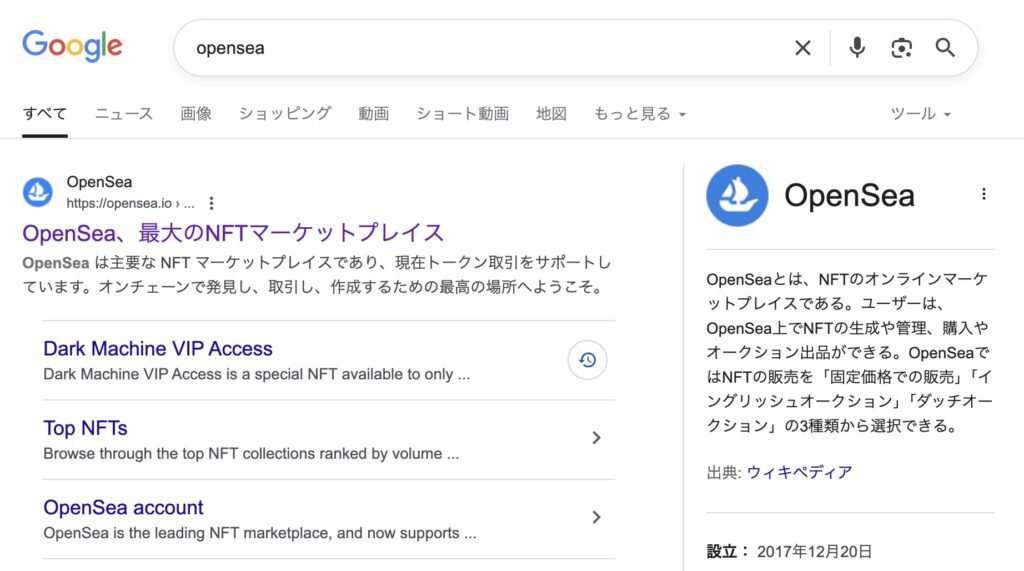Open three-dot menu next to opensea.io URL
1024x571 pixels.
(x=211, y=203)
